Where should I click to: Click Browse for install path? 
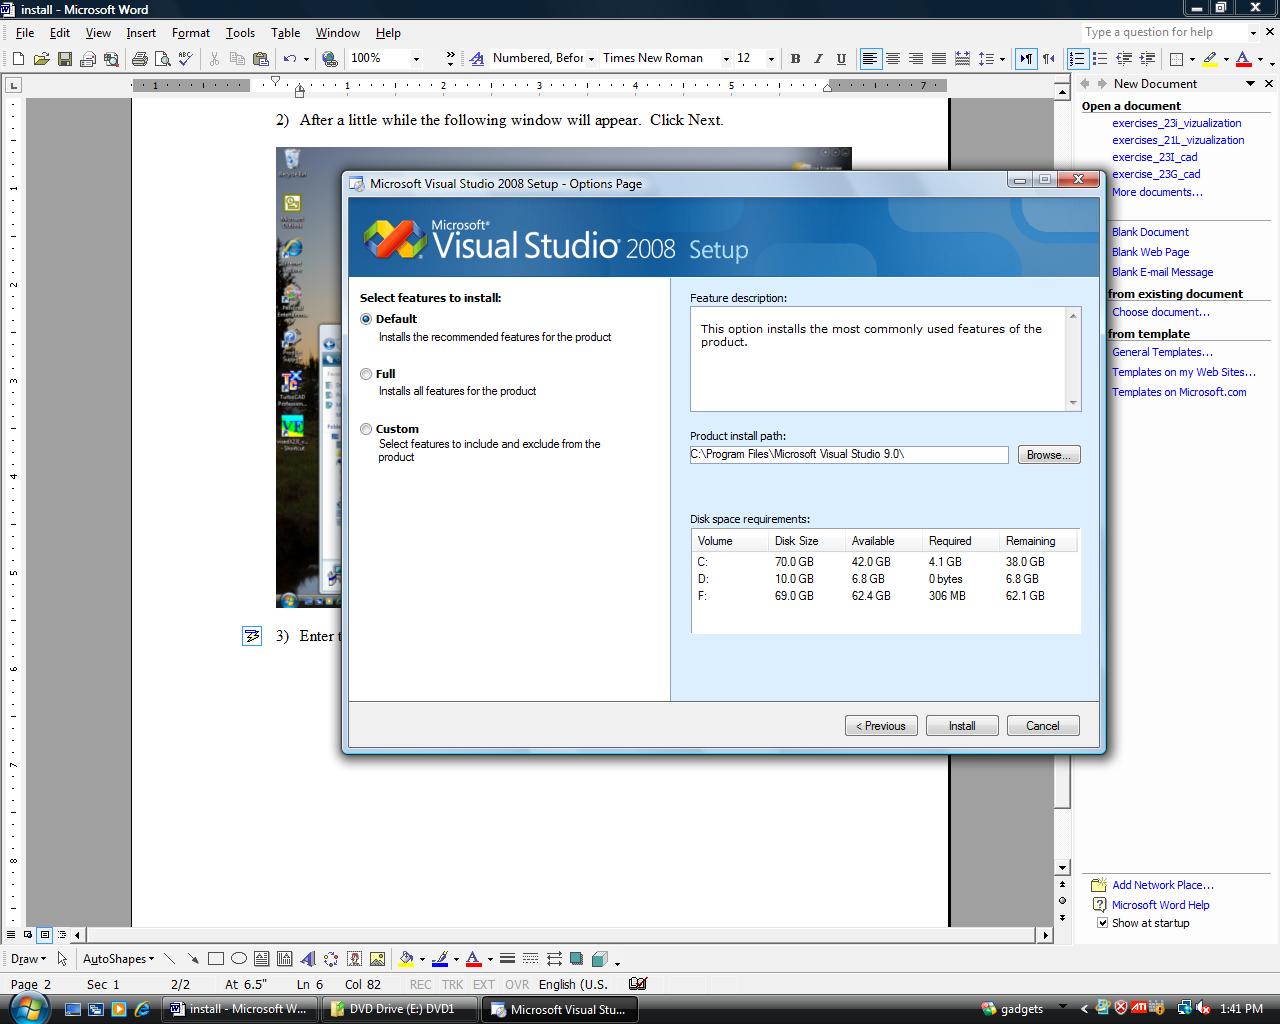tap(1049, 455)
